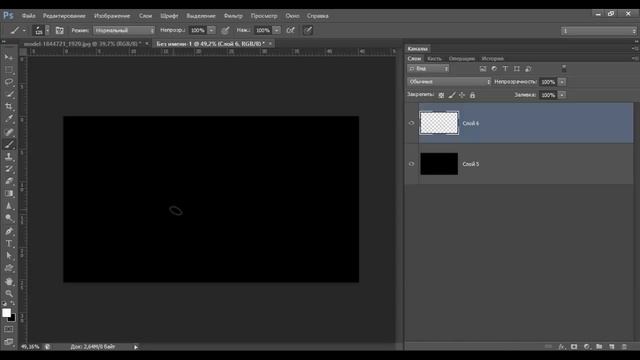This screenshot has width=640, height=360.
Task: Open layer fill Заливка arrow
Action: click(562, 95)
